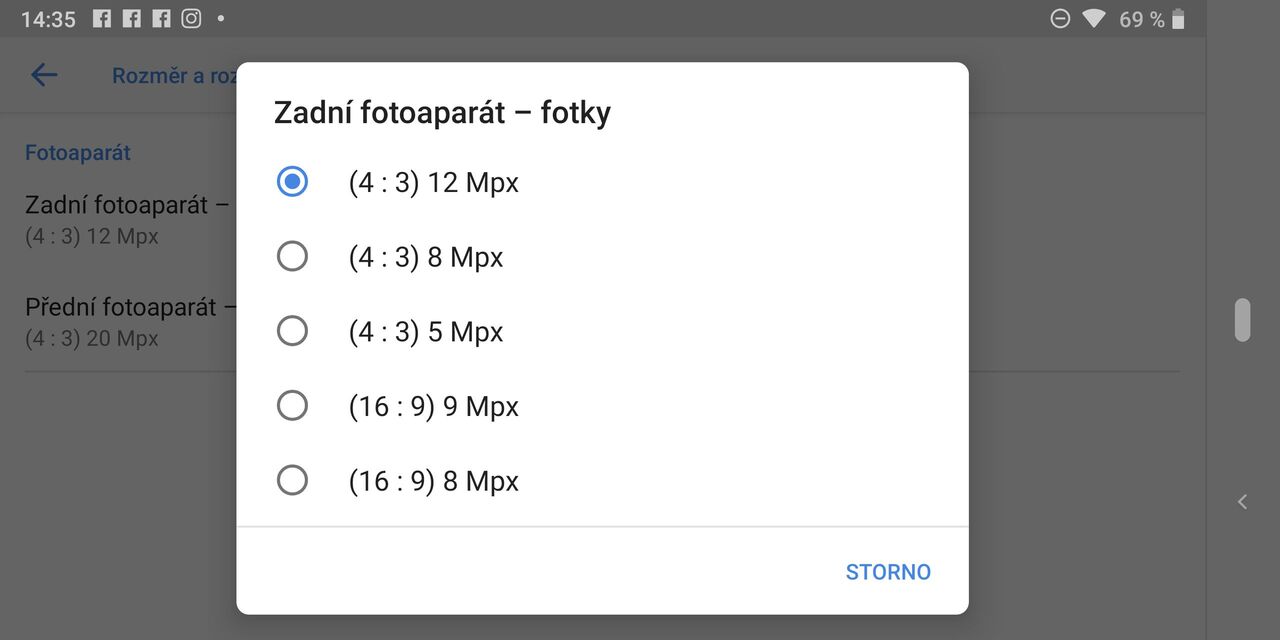Tap the battery indicator icon

click(x=1176, y=18)
